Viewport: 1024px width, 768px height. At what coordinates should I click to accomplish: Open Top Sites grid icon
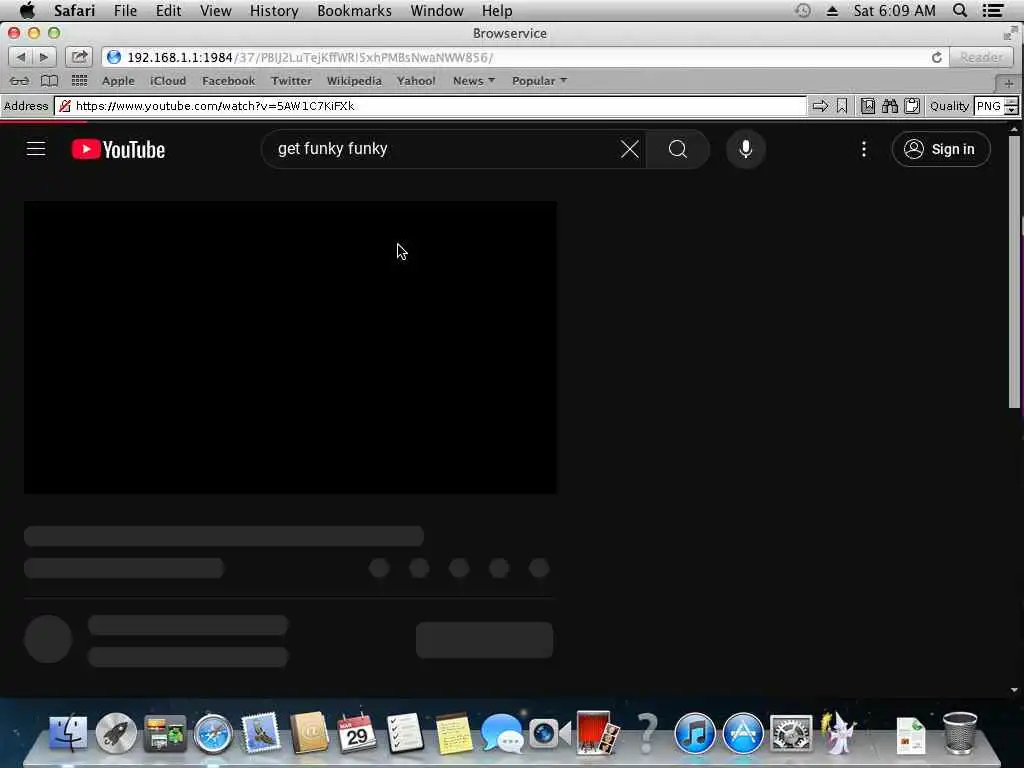point(79,81)
